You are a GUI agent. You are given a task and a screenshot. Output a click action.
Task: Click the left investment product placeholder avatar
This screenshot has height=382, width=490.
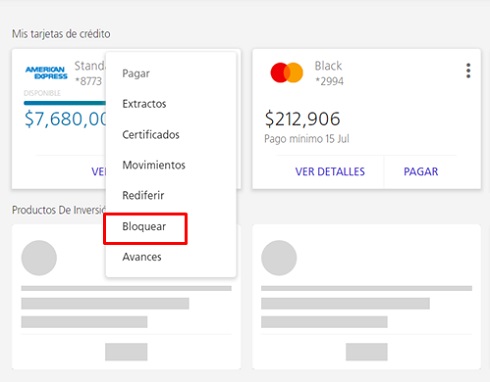pos(39,258)
